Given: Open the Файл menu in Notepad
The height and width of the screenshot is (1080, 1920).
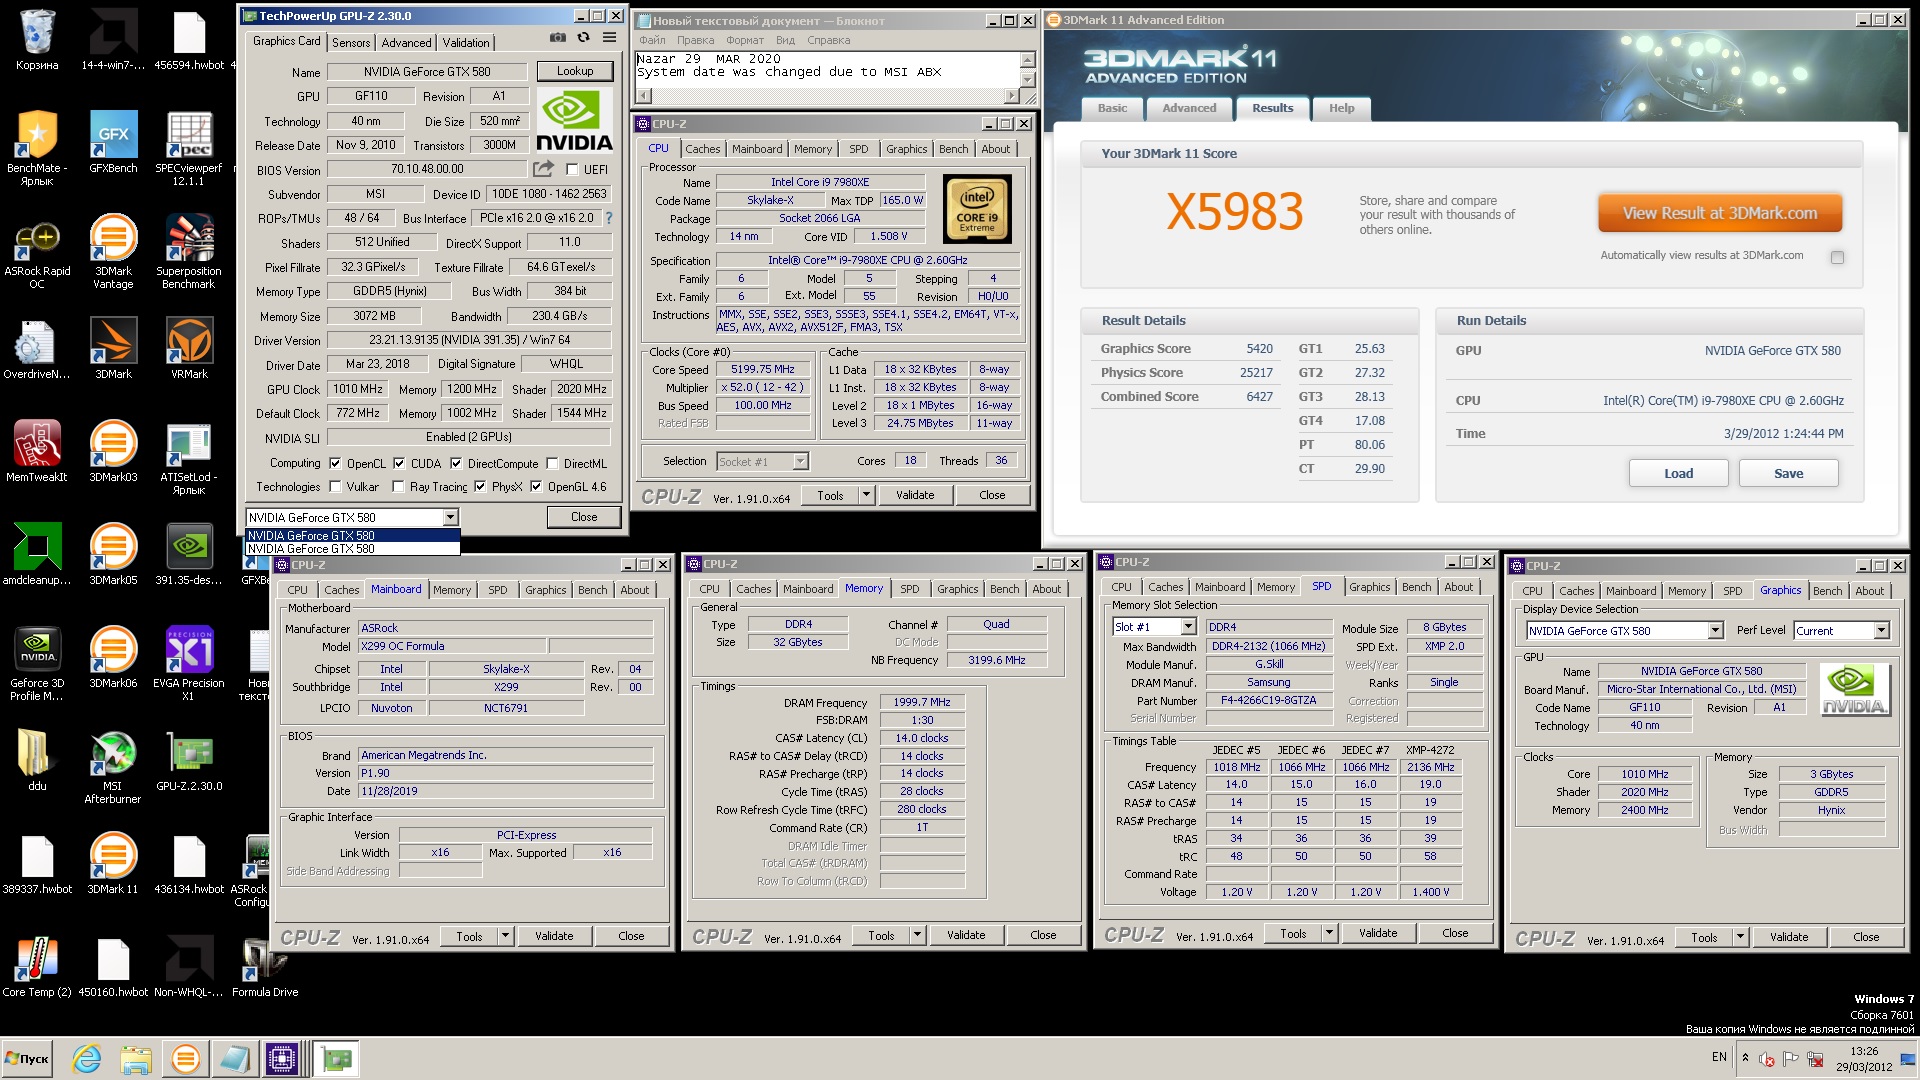Looking at the screenshot, I should [x=653, y=40].
